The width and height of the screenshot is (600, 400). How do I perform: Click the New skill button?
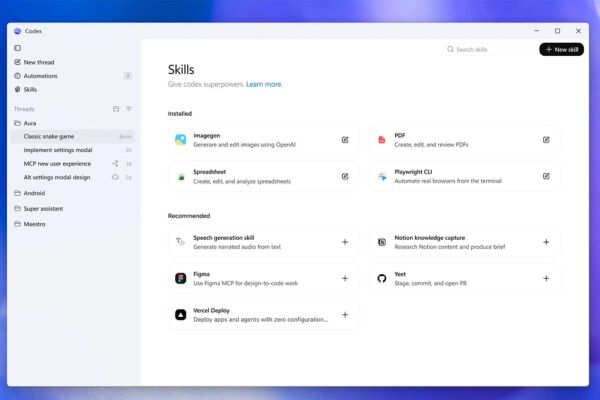tap(561, 49)
